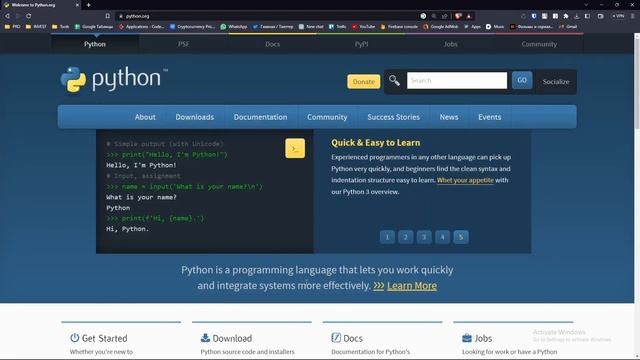640x360 pixels.
Task: Open the Events navigation menu
Action: click(489, 117)
